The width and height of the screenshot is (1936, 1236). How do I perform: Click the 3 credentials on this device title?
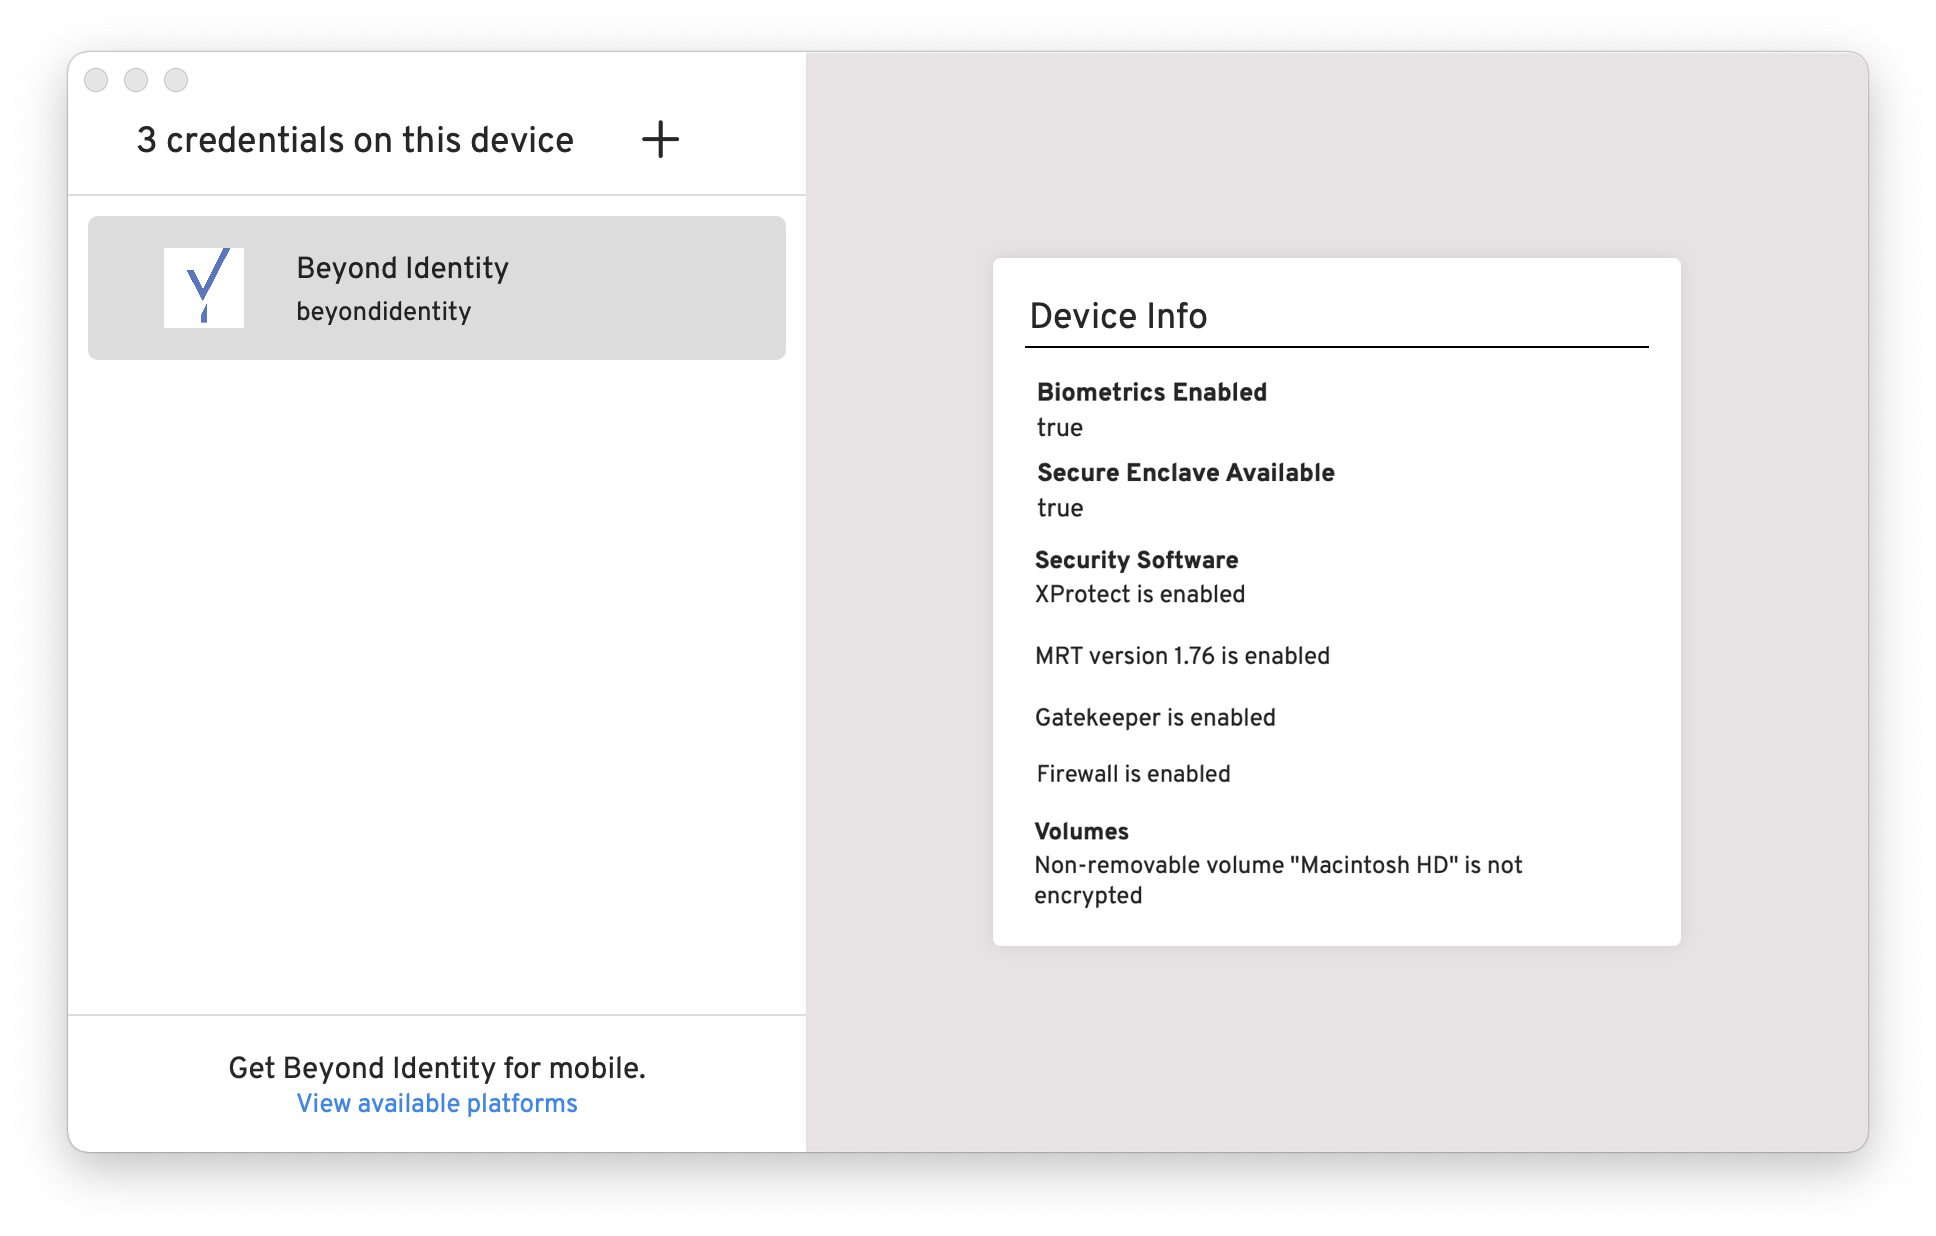[355, 140]
